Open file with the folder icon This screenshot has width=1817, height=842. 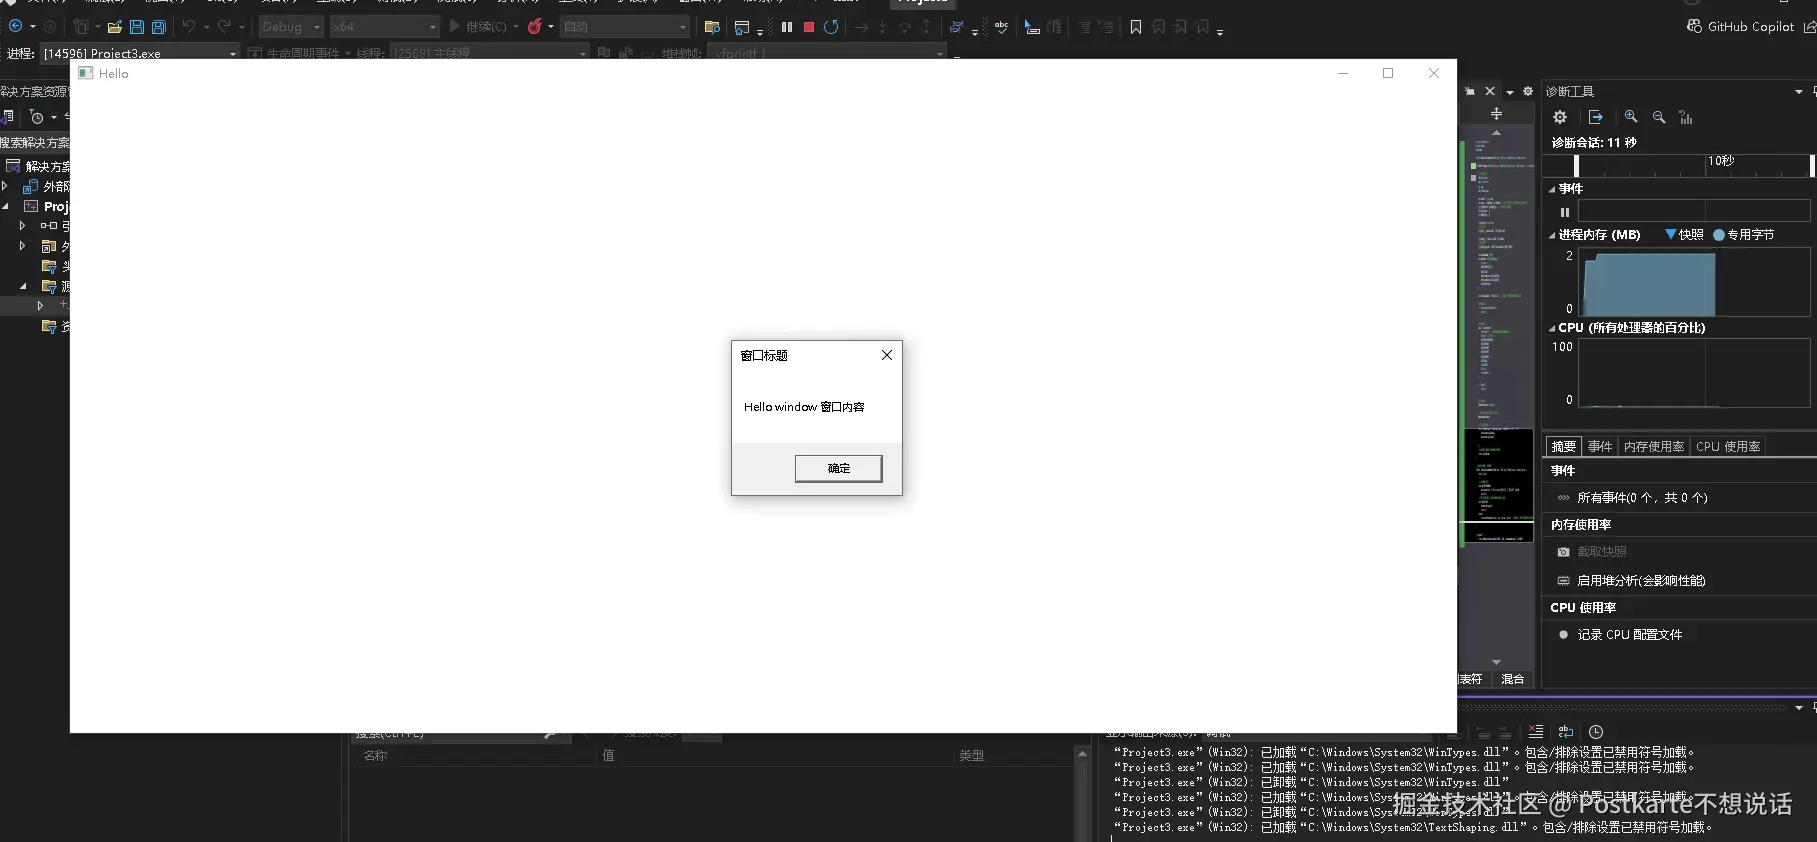[115, 27]
